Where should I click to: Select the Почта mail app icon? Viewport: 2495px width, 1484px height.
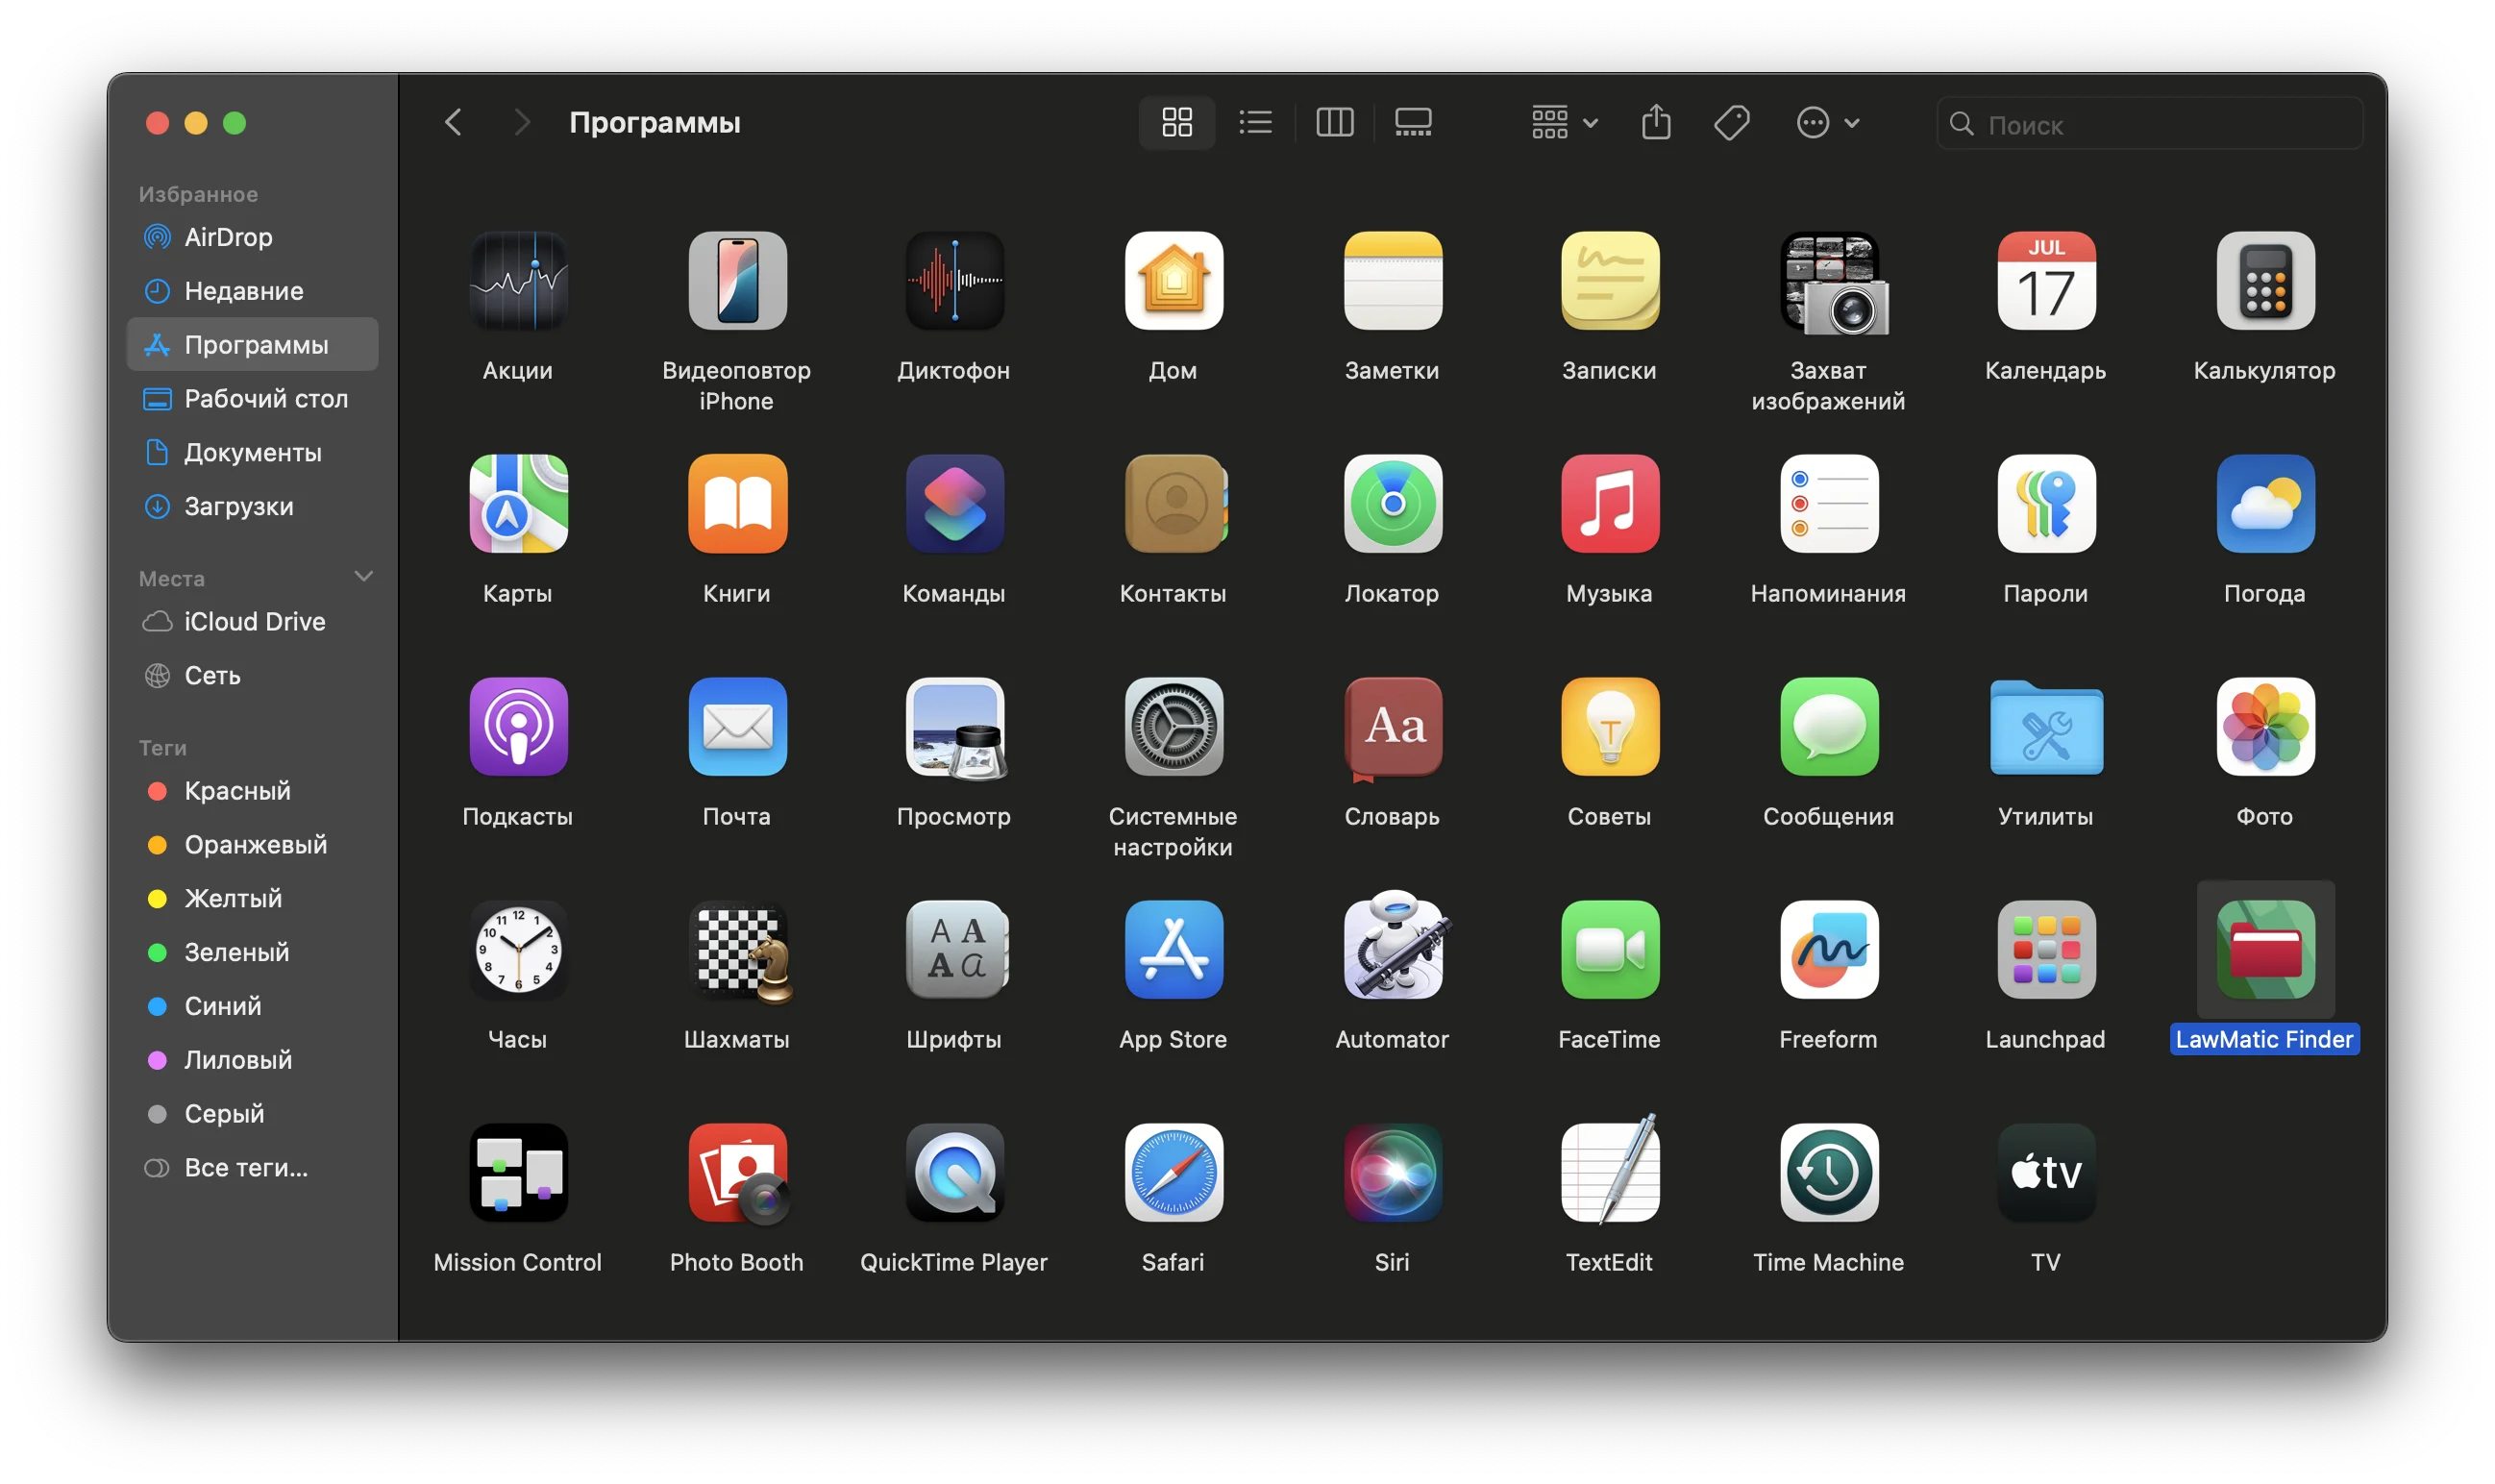pos(737,727)
